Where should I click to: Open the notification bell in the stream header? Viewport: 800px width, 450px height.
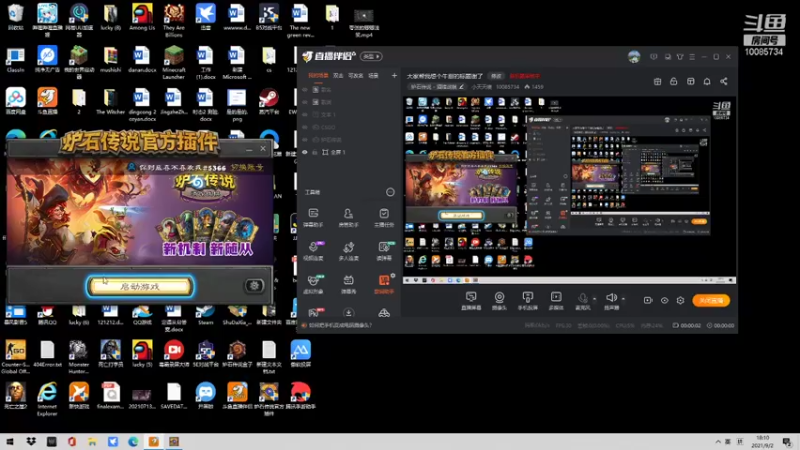(x=707, y=82)
